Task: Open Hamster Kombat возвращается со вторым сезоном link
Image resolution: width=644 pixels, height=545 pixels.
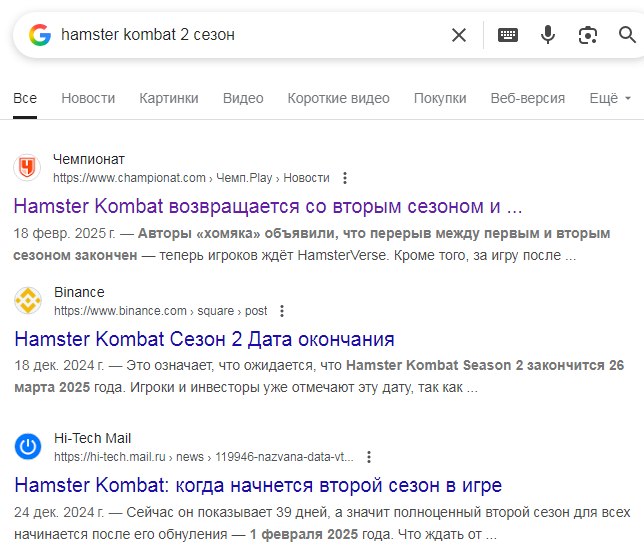Action: (x=268, y=206)
